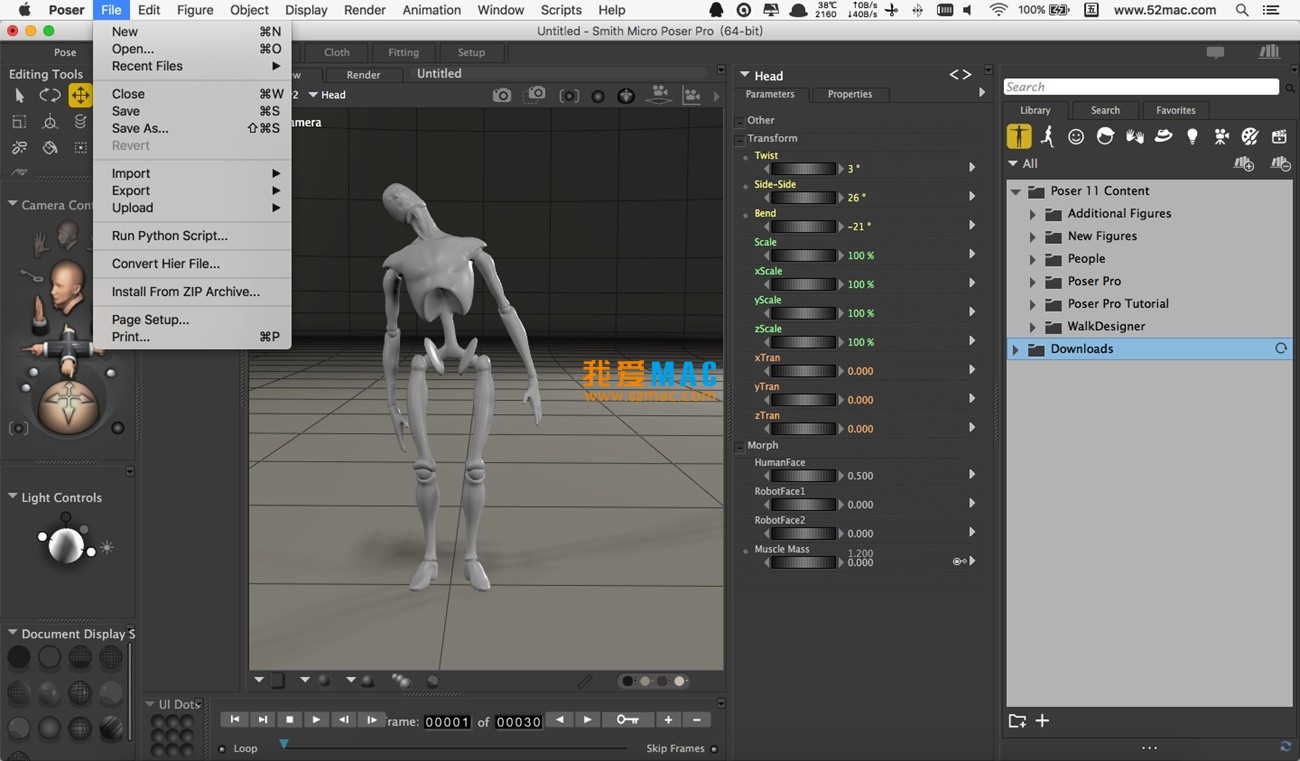This screenshot has width=1300, height=761.
Task: Click the Stop button in animation controls
Action: [x=289, y=719]
